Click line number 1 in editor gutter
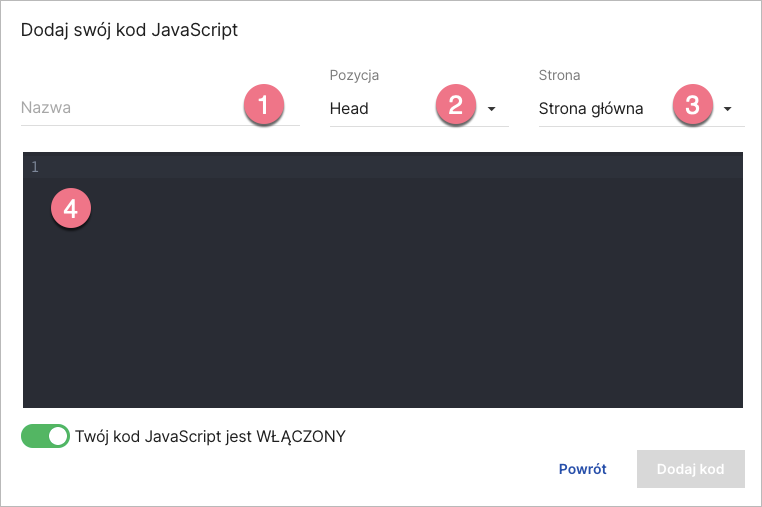The height and width of the screenshot is (507, 762). click(x=35, y=167)
